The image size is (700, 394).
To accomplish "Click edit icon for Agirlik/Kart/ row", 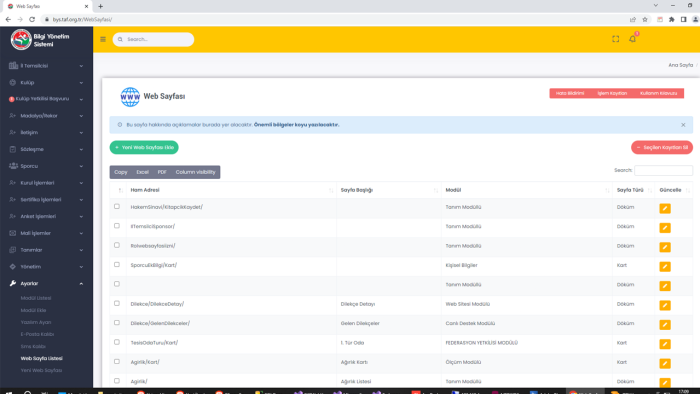I will [x=665, y=364].
